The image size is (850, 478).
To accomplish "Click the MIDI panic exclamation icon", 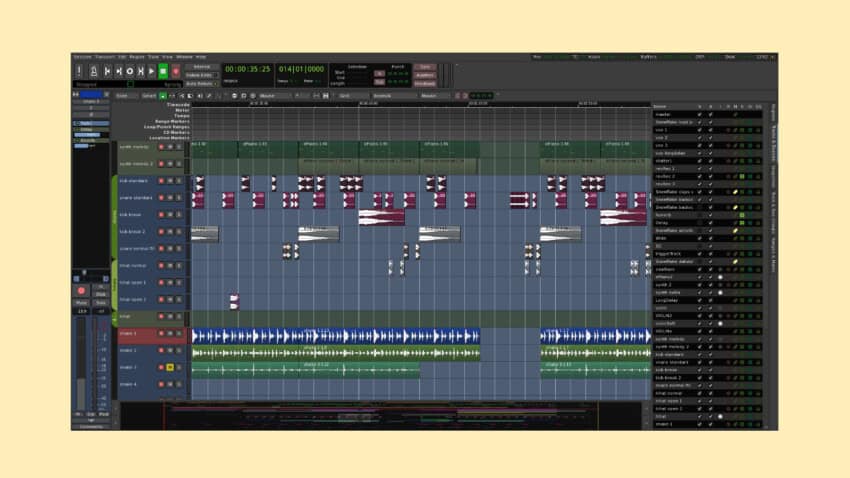I will (x=79, y=71).
